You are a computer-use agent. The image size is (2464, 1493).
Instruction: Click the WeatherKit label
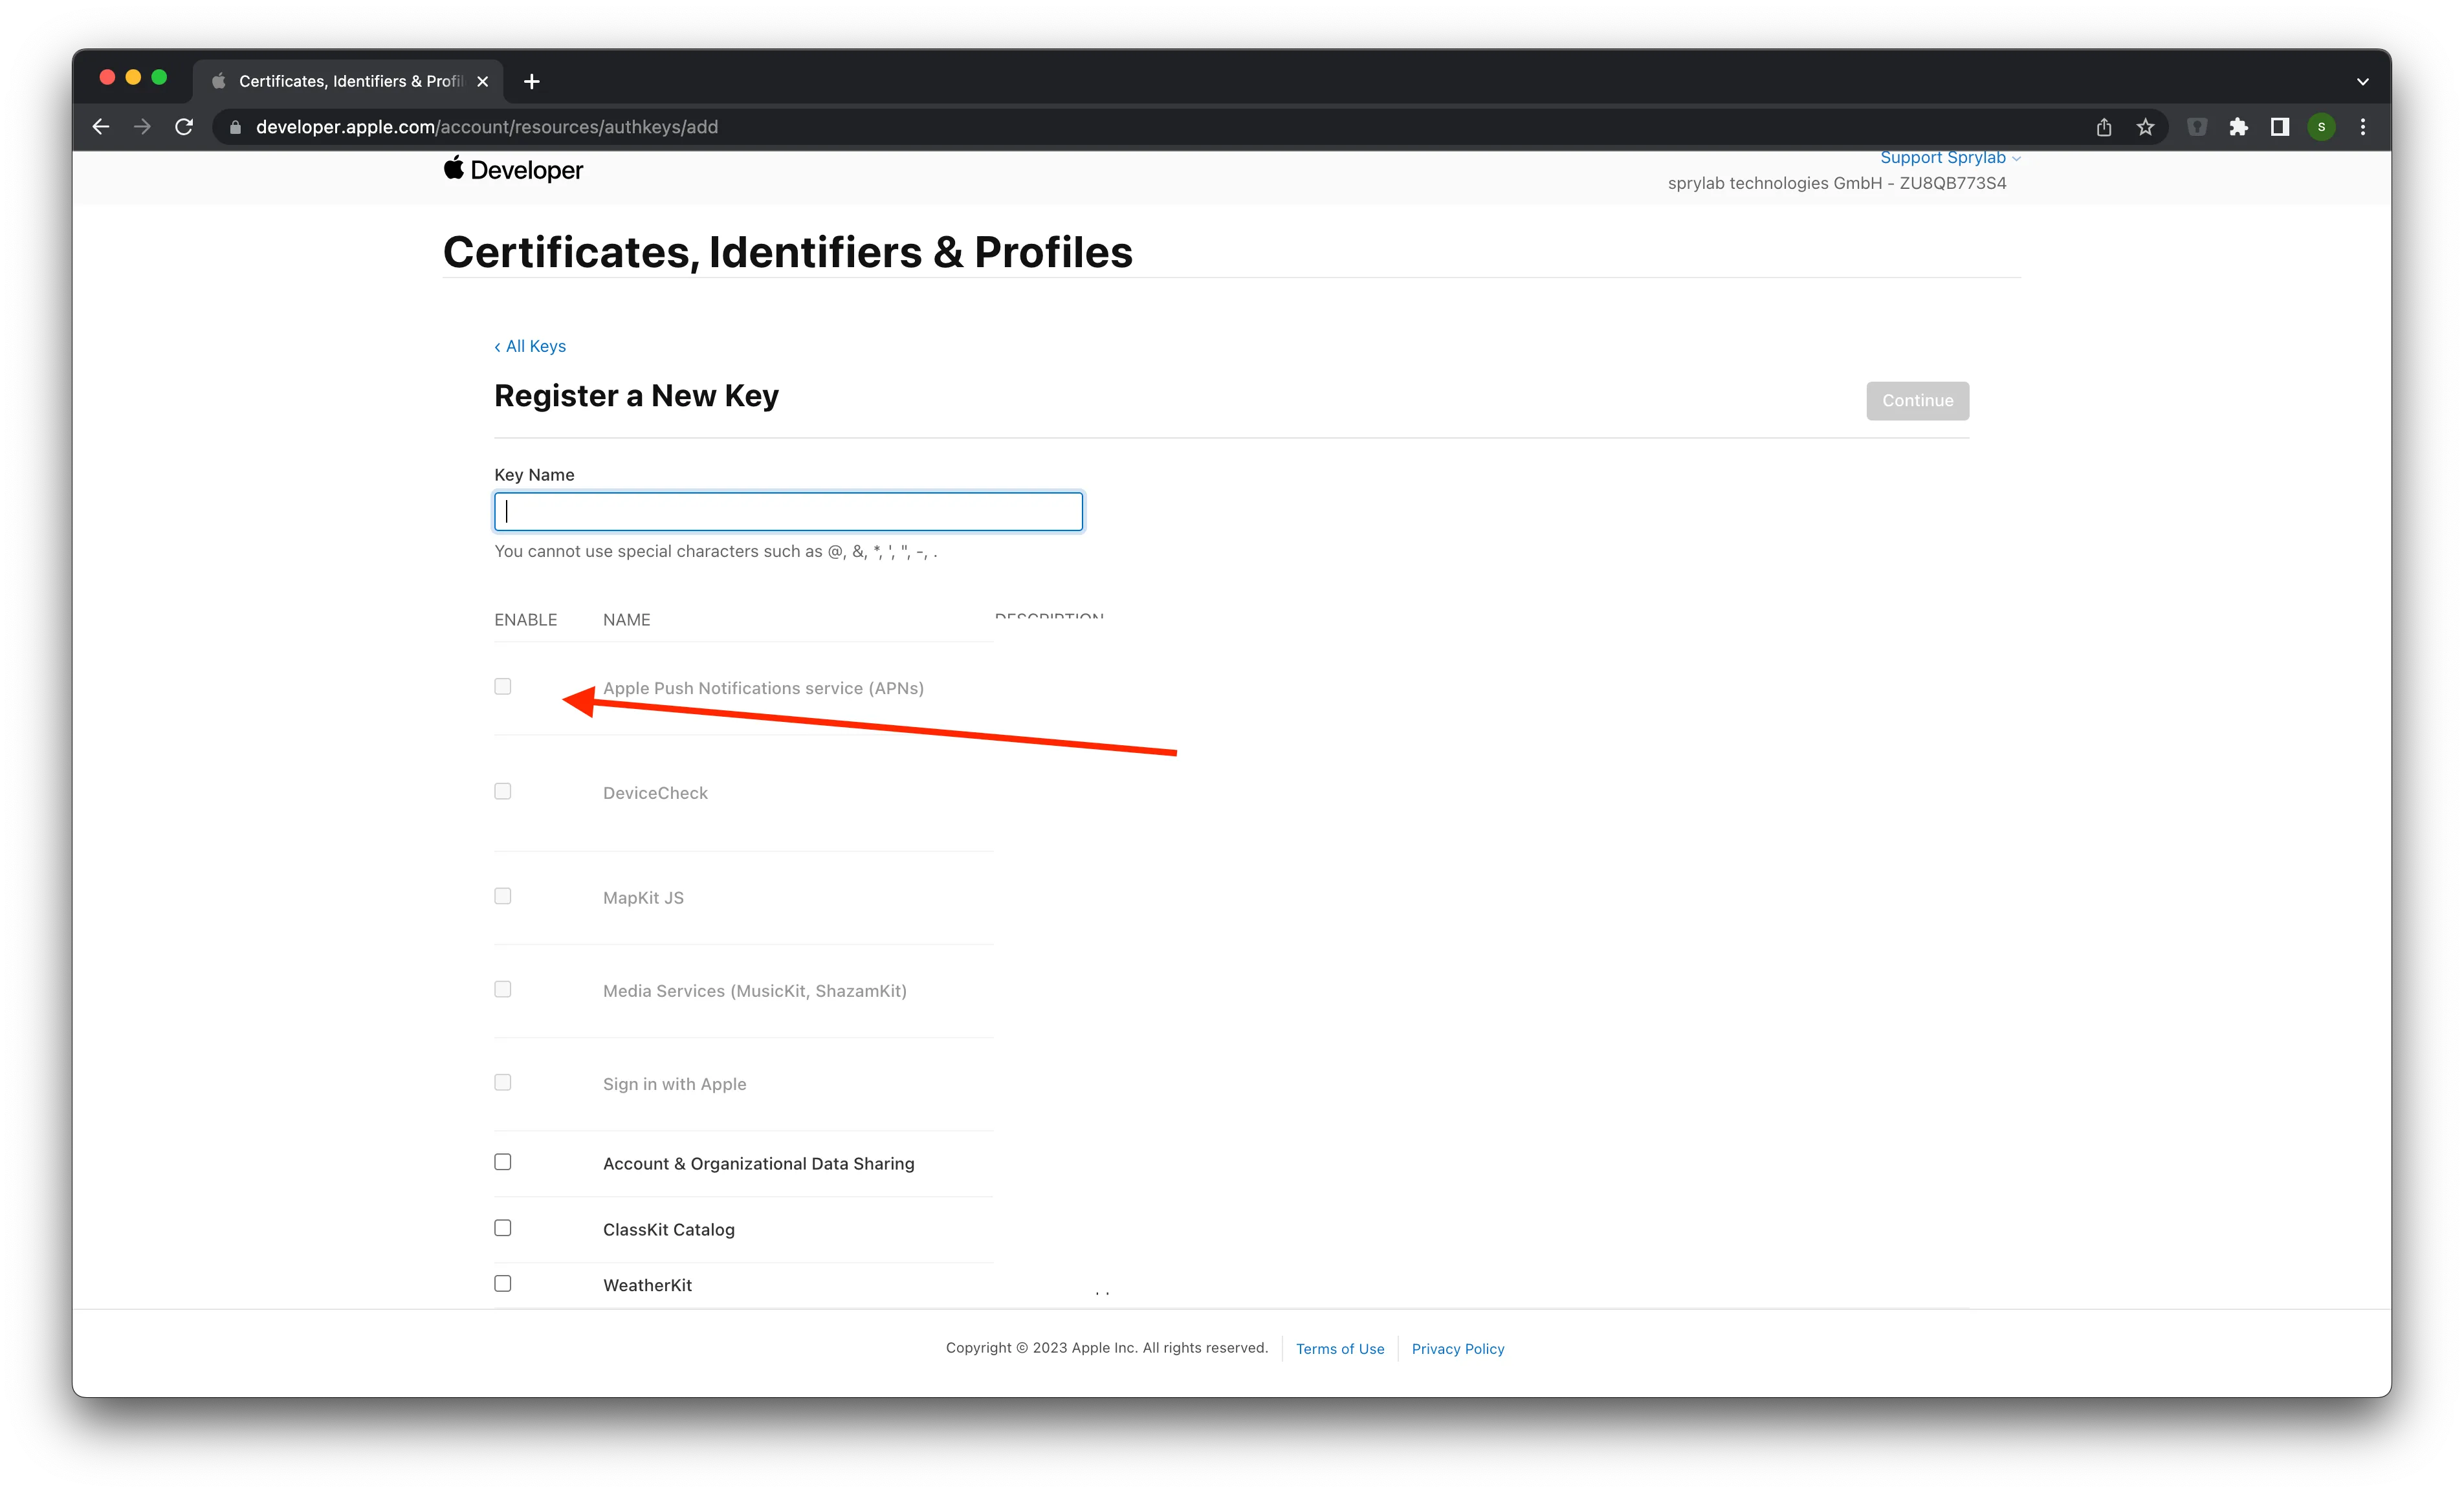pyautogui.click(x=648, y=1286)
